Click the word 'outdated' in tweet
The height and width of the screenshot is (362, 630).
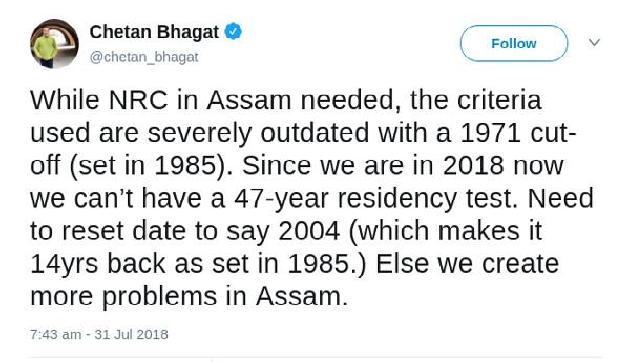click(x=315, y=133)
